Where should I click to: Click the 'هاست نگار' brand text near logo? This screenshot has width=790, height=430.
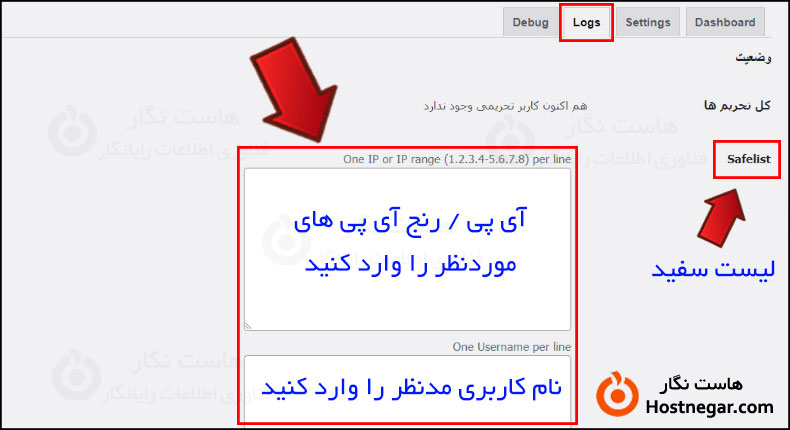point(701,385)
